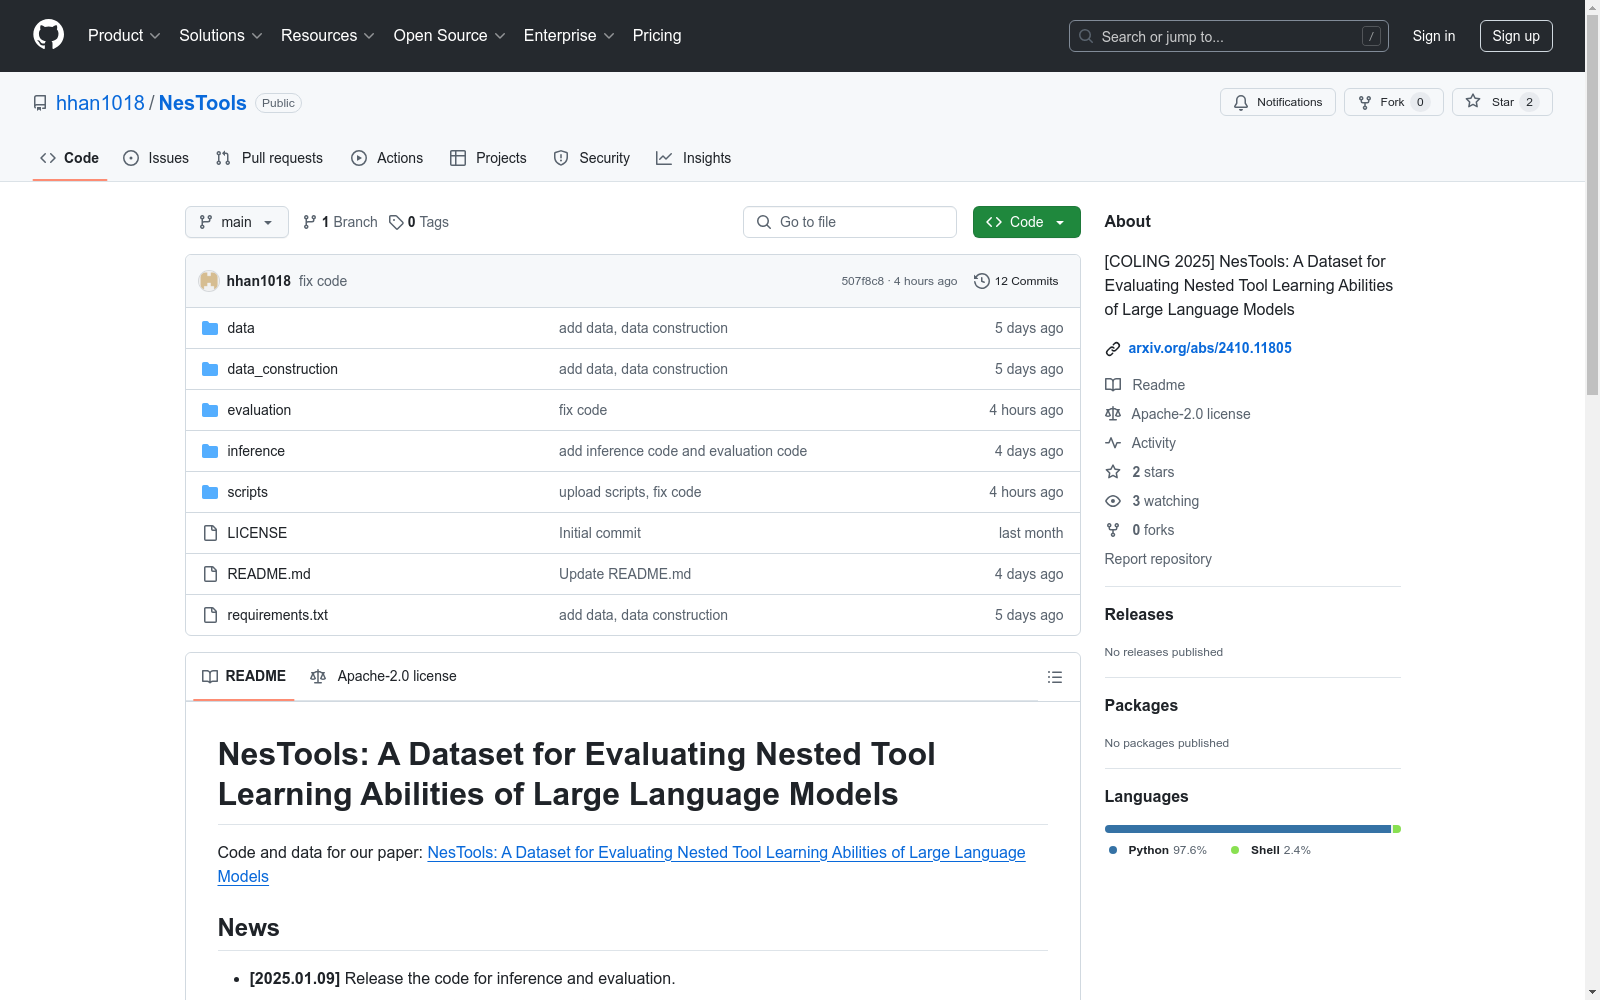This screenshot has height=1000, width=1600.
Task: Click the Notifications bell button
Action: [1277, 102]
